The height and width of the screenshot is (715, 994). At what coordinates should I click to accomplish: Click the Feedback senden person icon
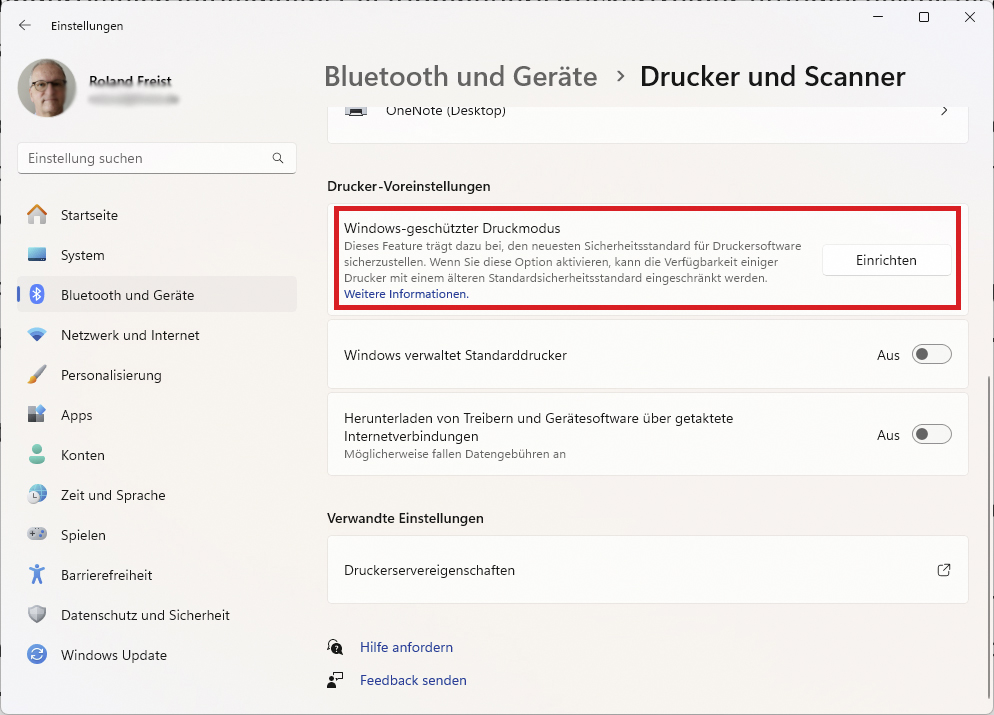(x=335, y=680)
